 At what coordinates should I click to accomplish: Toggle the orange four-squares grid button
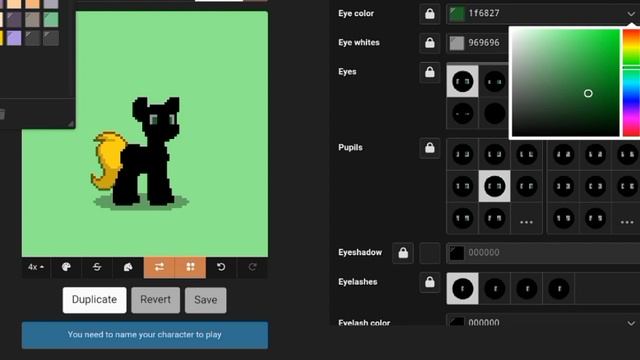click(190, 267)
